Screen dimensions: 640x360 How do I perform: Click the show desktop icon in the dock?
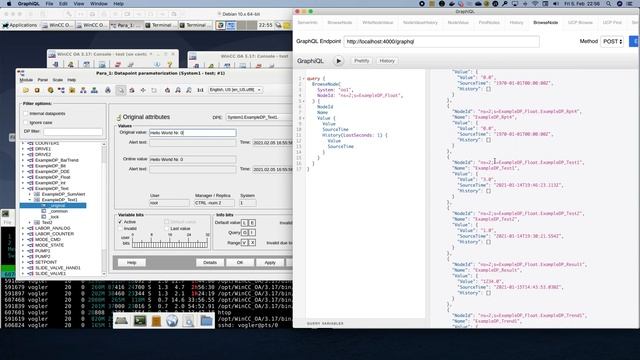pyautogui.click(x=122, y=321)
